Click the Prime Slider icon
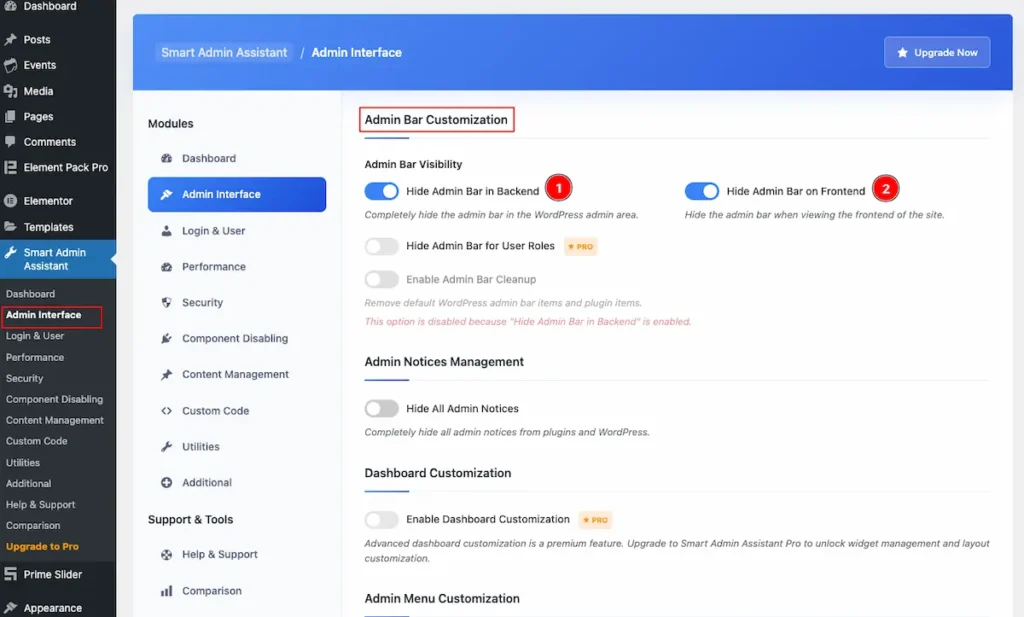The image size is (1024, 617). tap(10, 574)
